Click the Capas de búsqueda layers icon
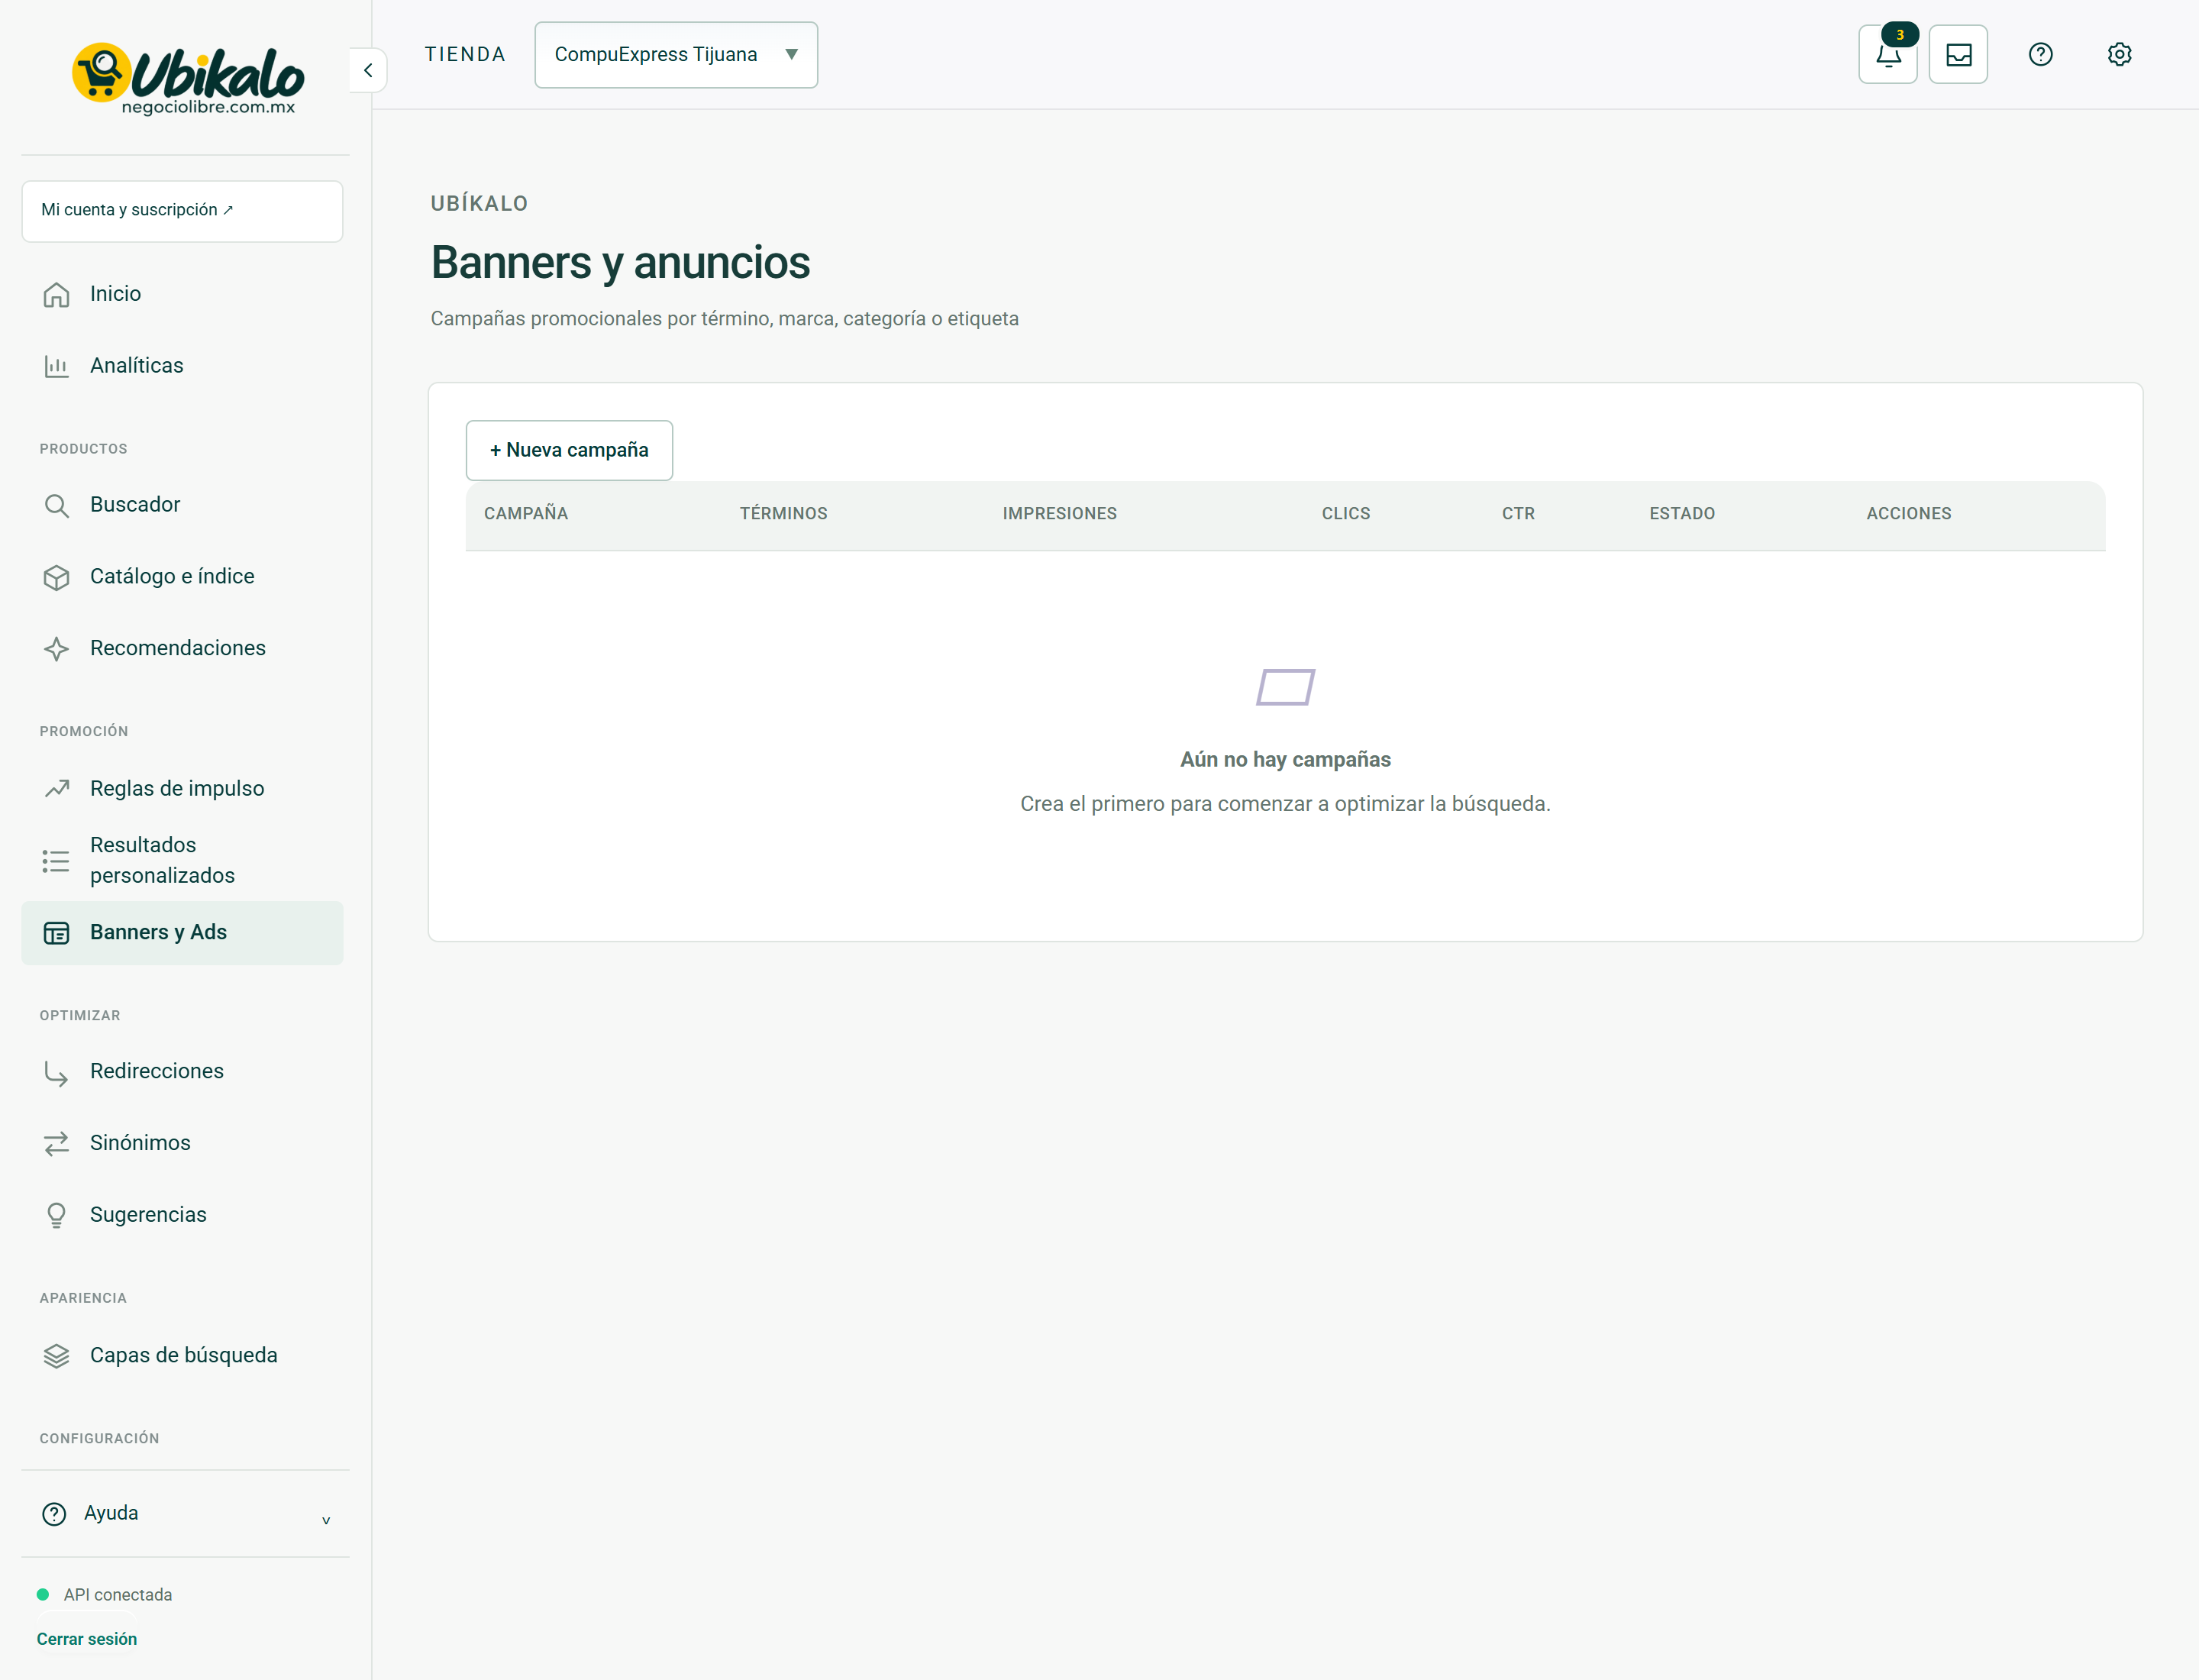 57,1356
